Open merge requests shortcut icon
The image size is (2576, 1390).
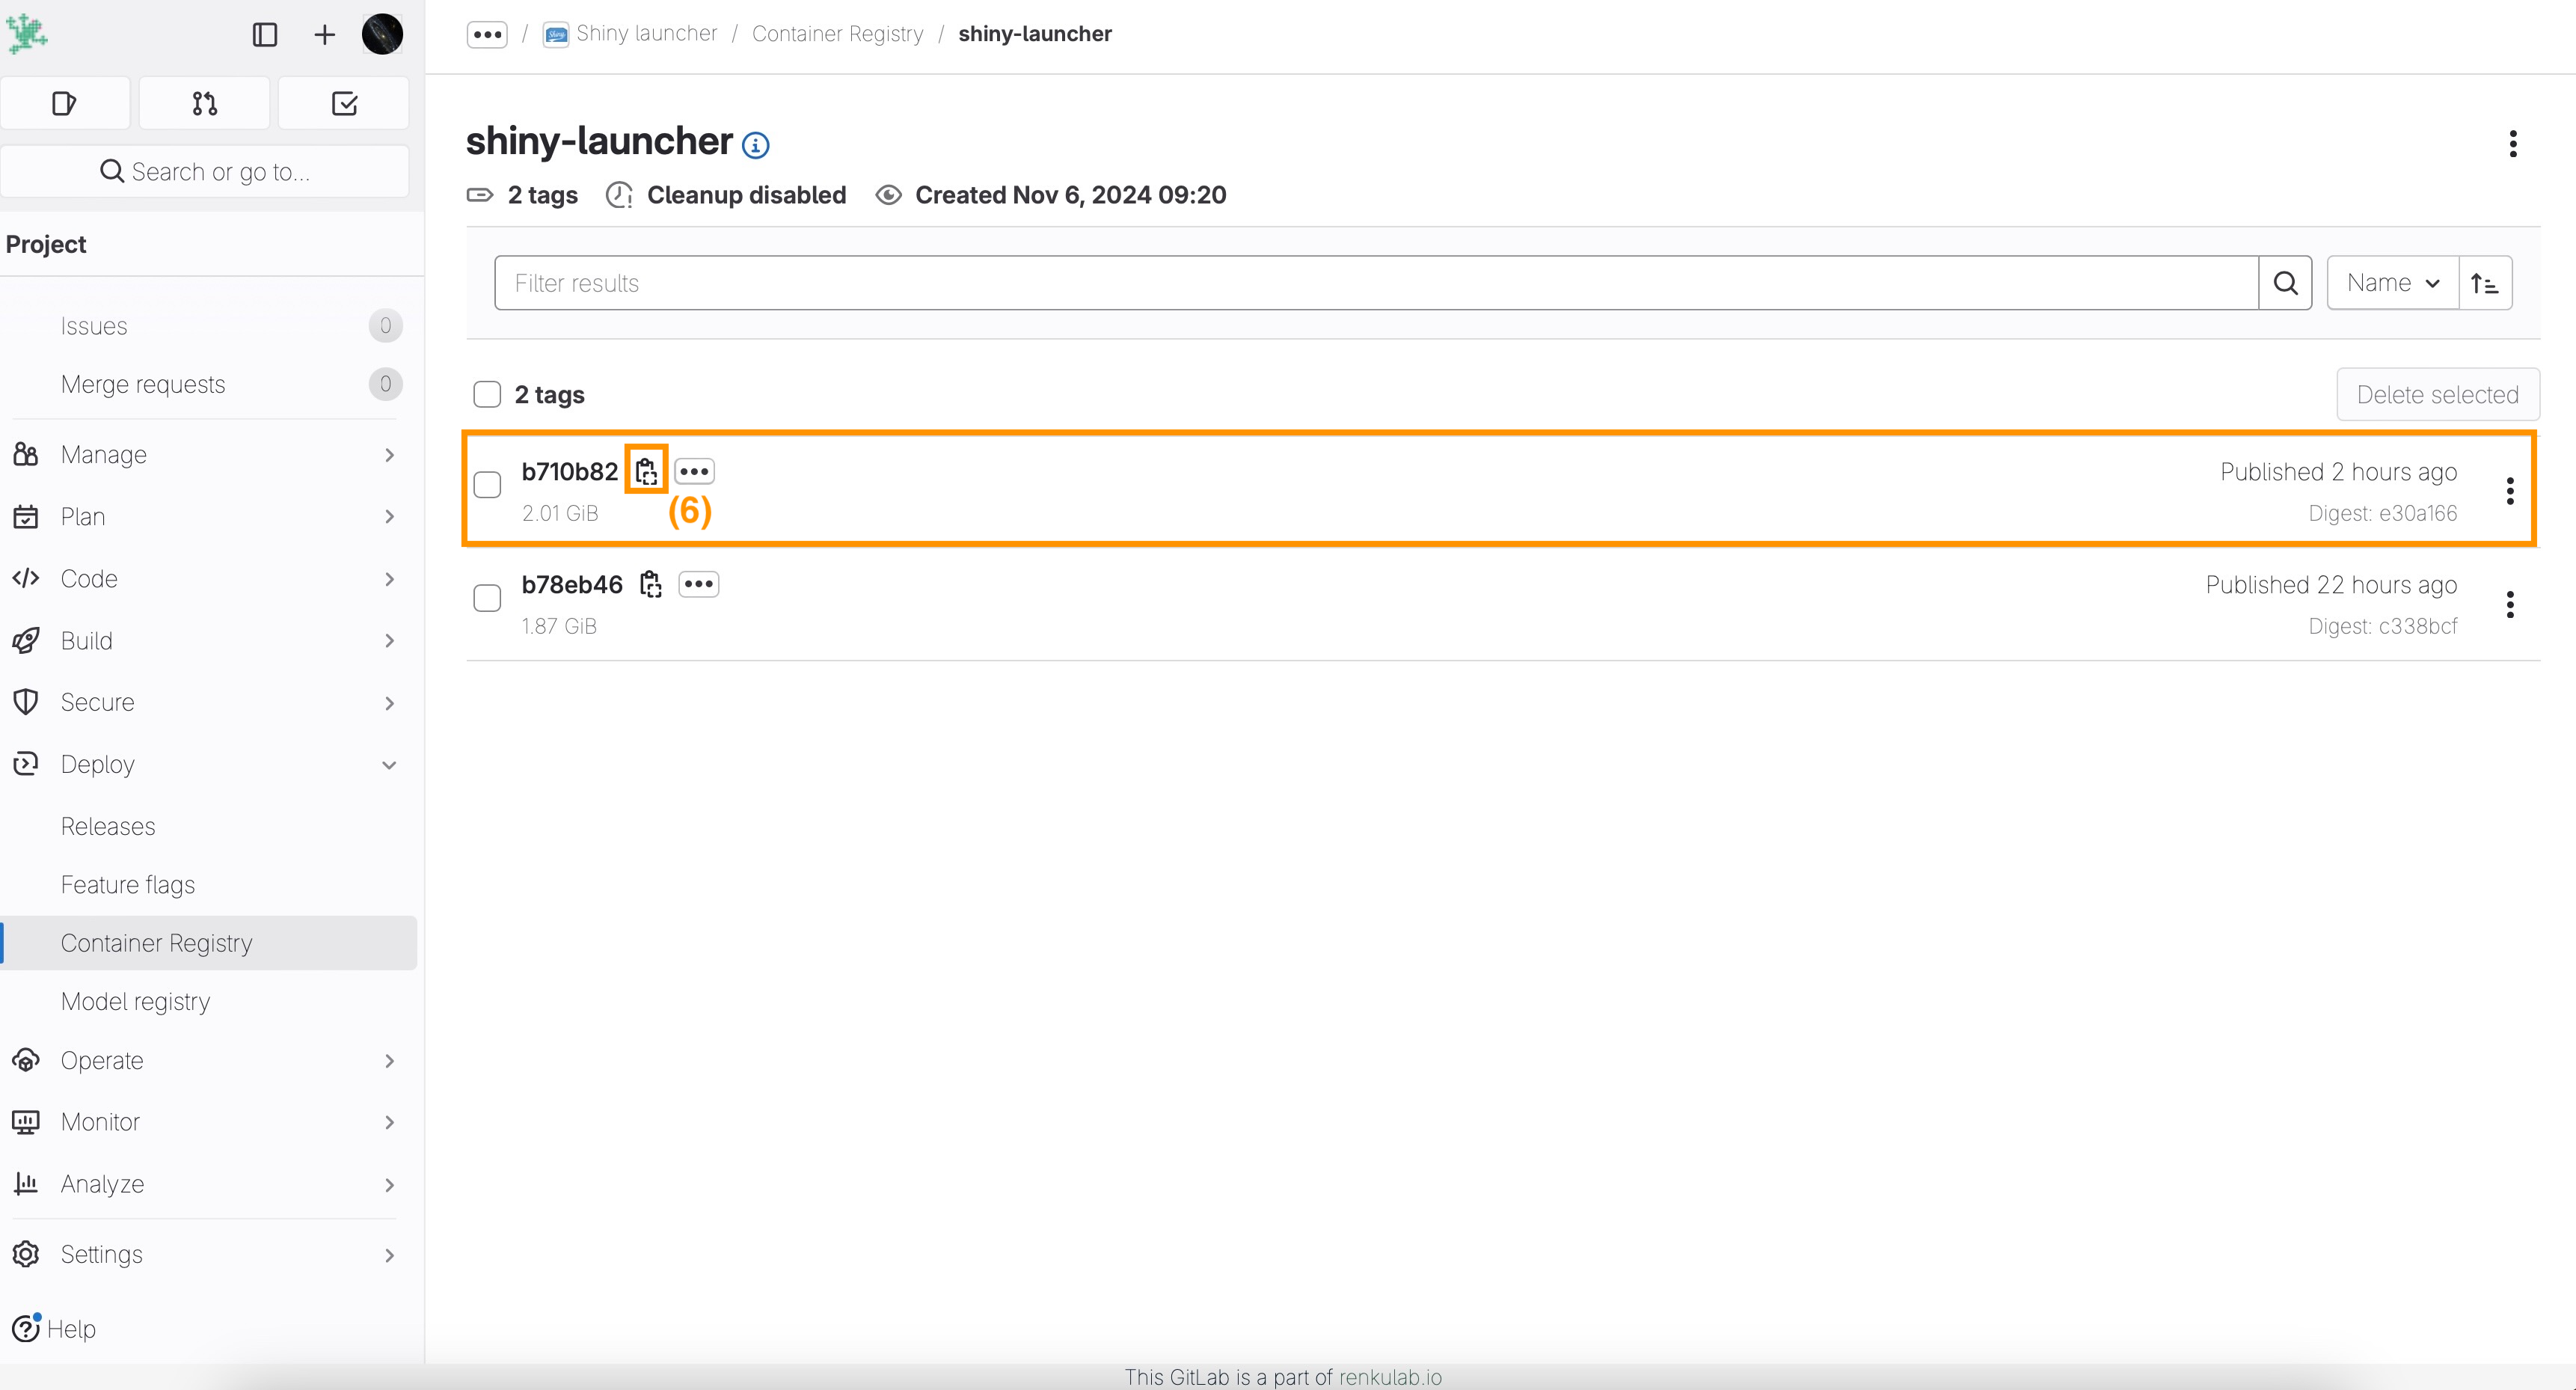pyautogui.click(x=205, y=103)
